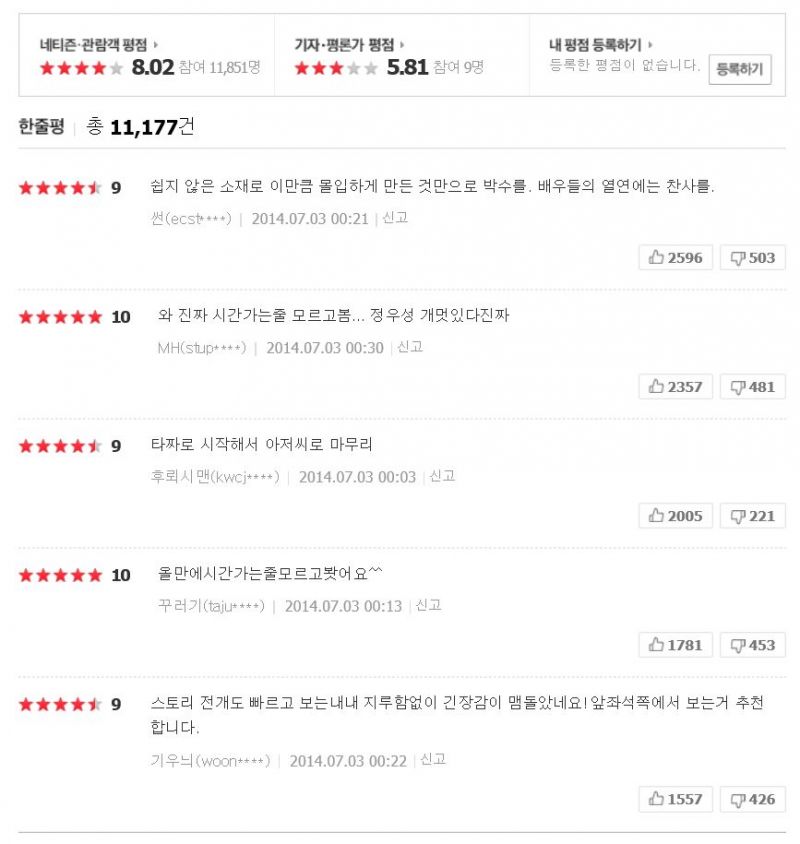Expand 기자·평론가 평점 arrow
800x844 pixels.
pyautogui.click(x=402, y=45)
